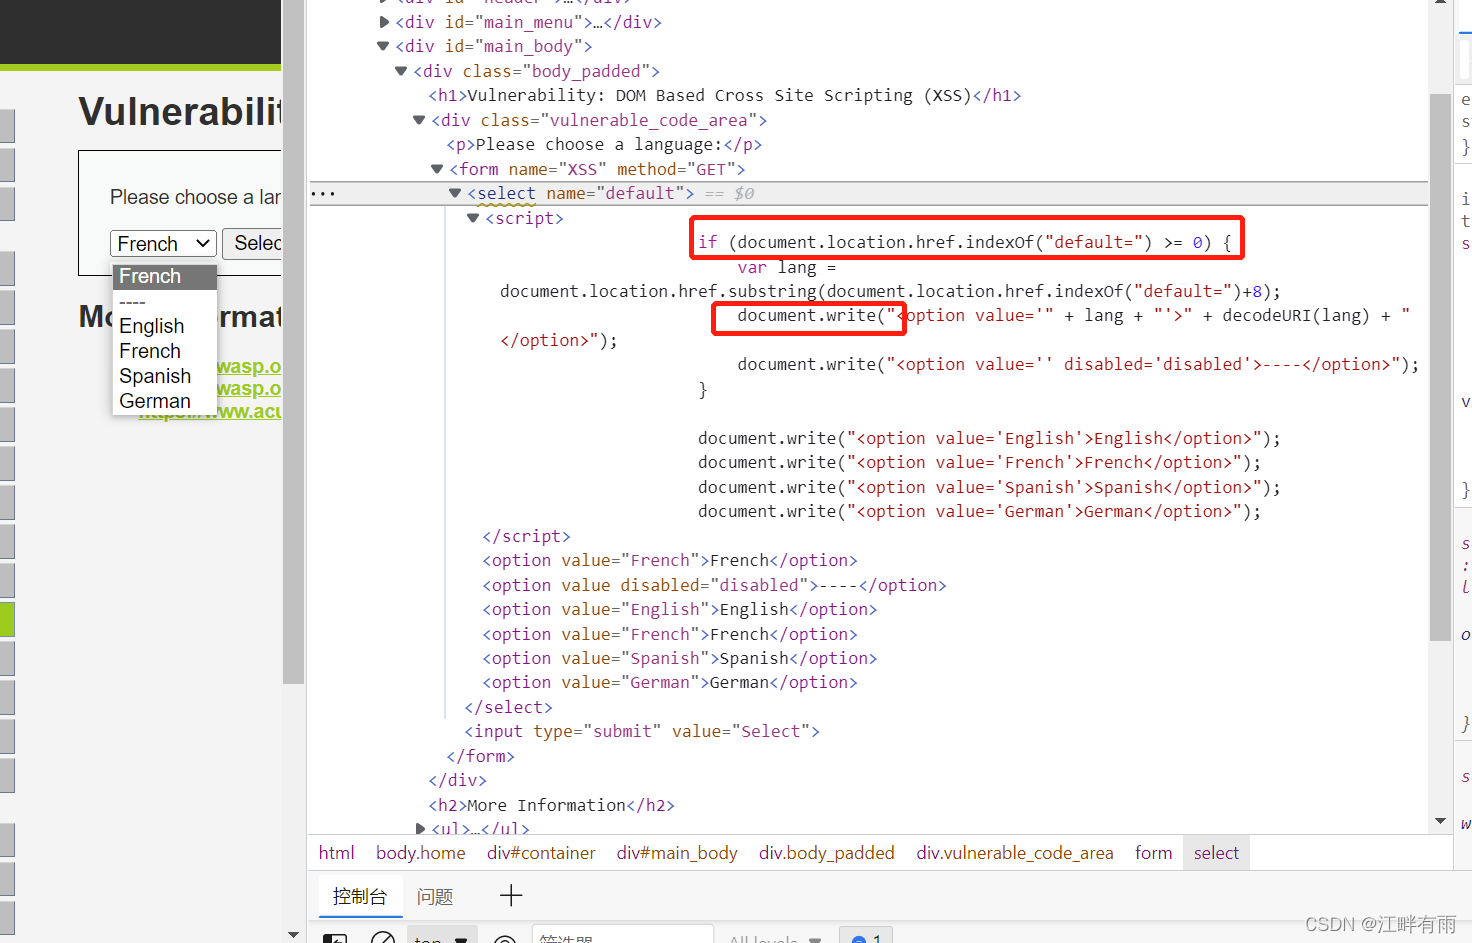The height and width of the screenshot is (943, 1472).
Task: Collapse the script node triangle
Action: coord(473,218)
